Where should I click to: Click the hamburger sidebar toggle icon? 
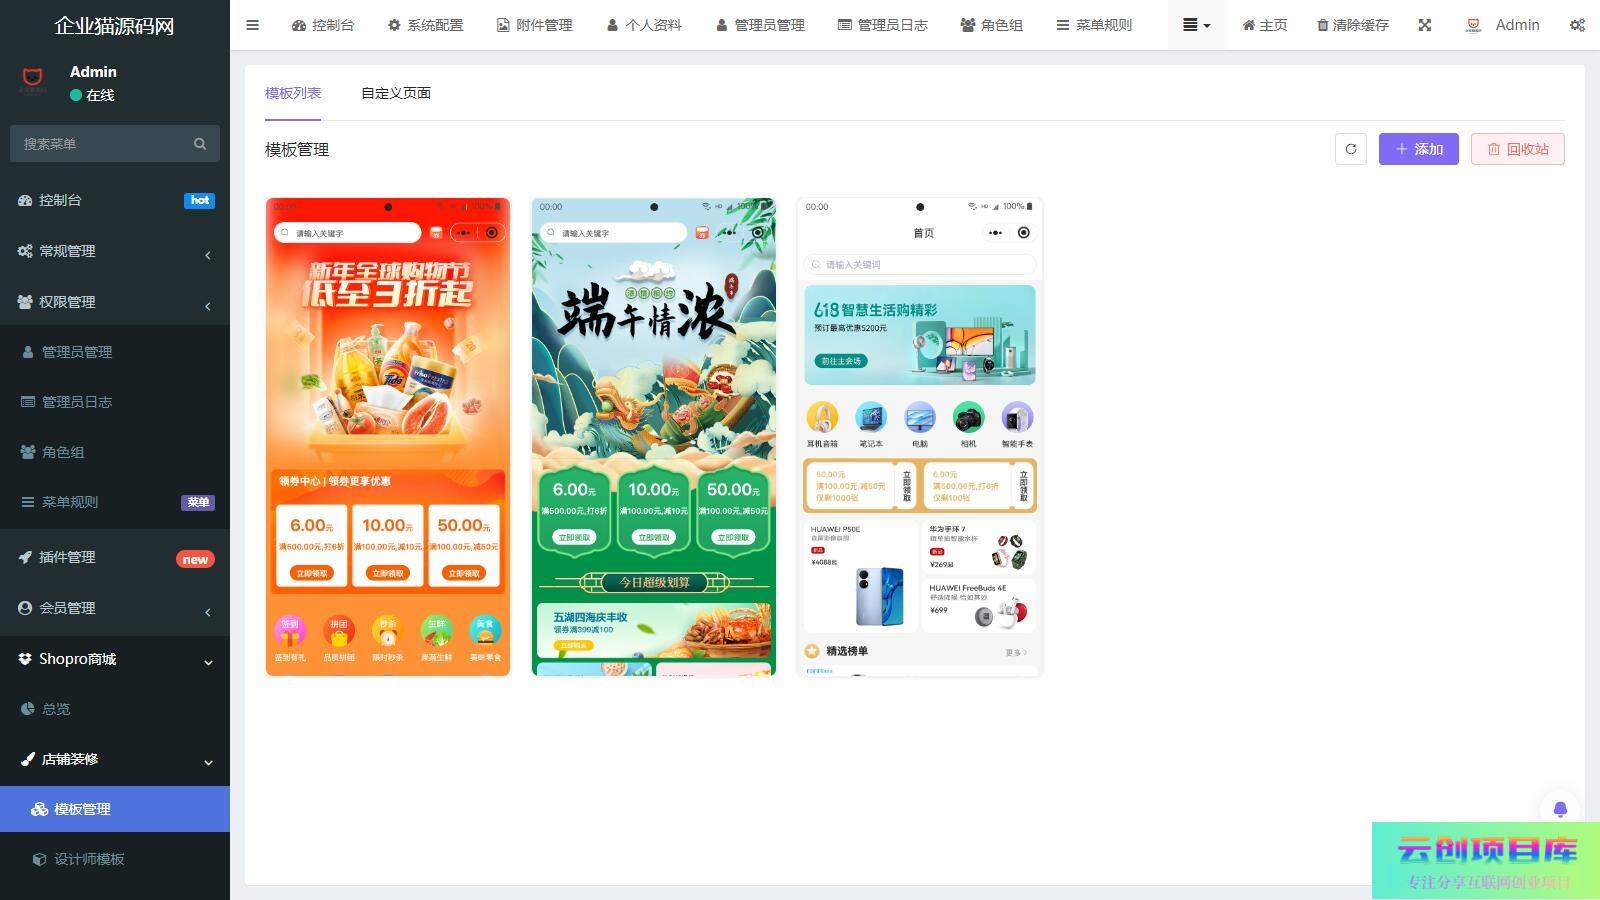pyautogui.click(x=252, y=25)
